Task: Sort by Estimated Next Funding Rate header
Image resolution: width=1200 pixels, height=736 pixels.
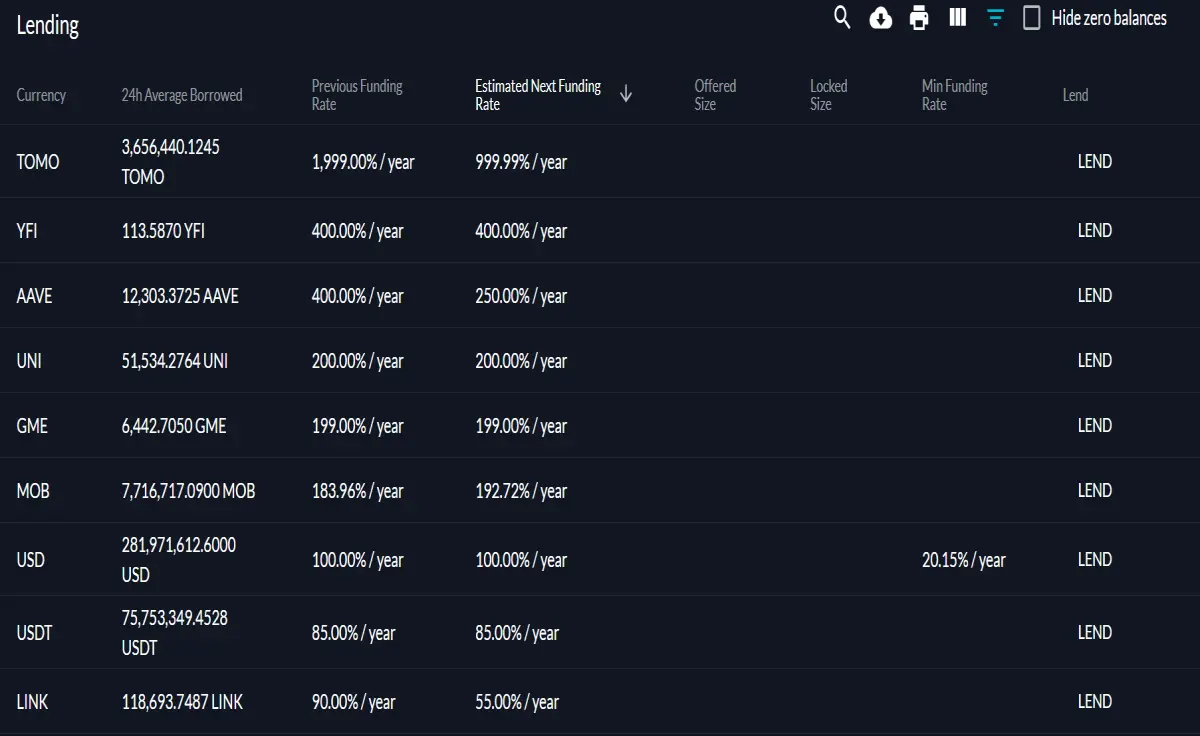Action: (538, 95)
